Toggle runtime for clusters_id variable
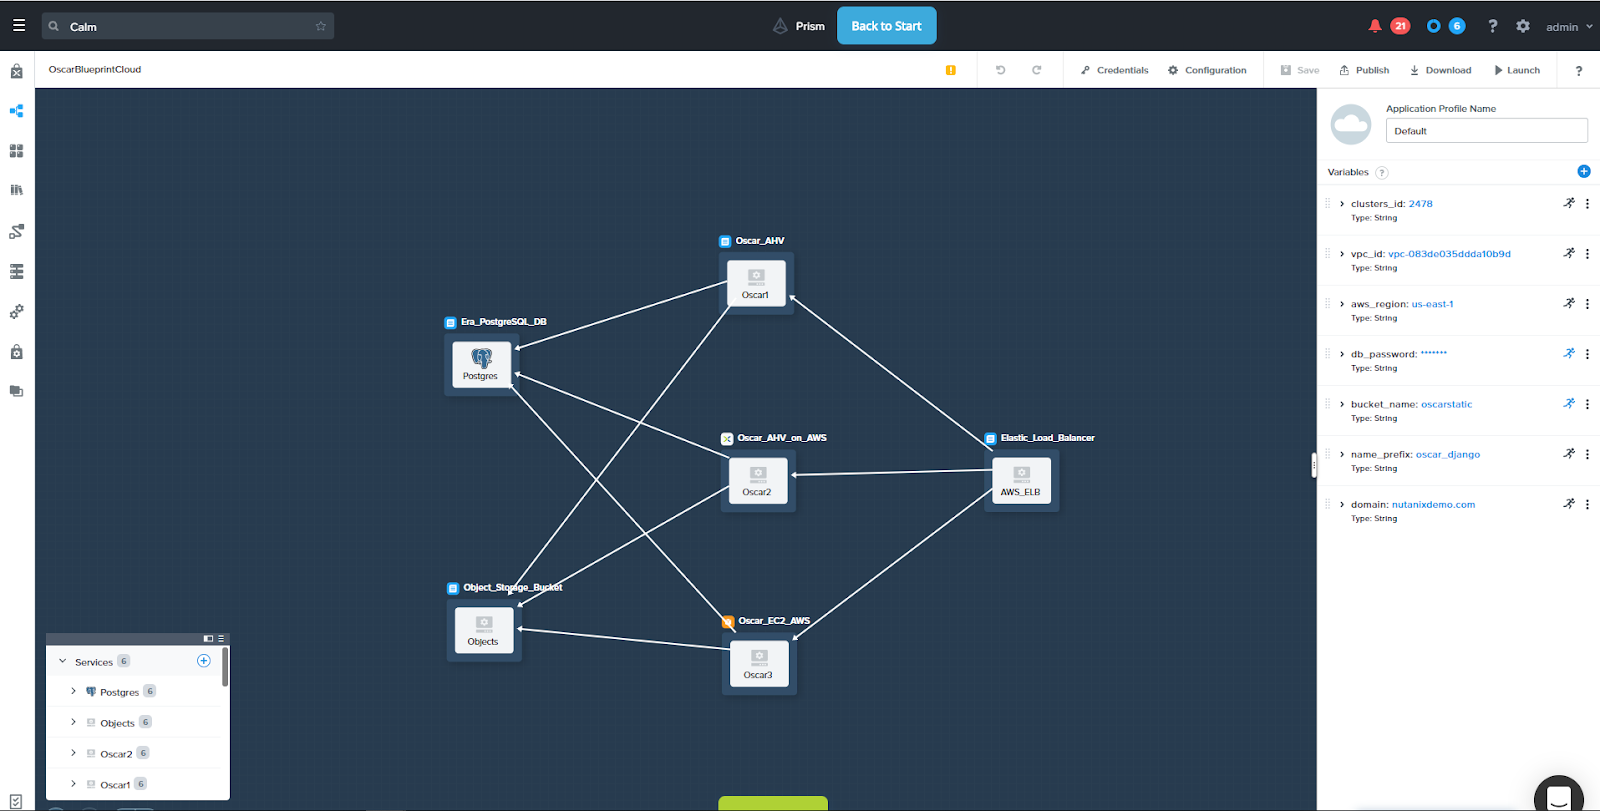The height and width of the screenshot is (811, 1600). pos(1569,203)
